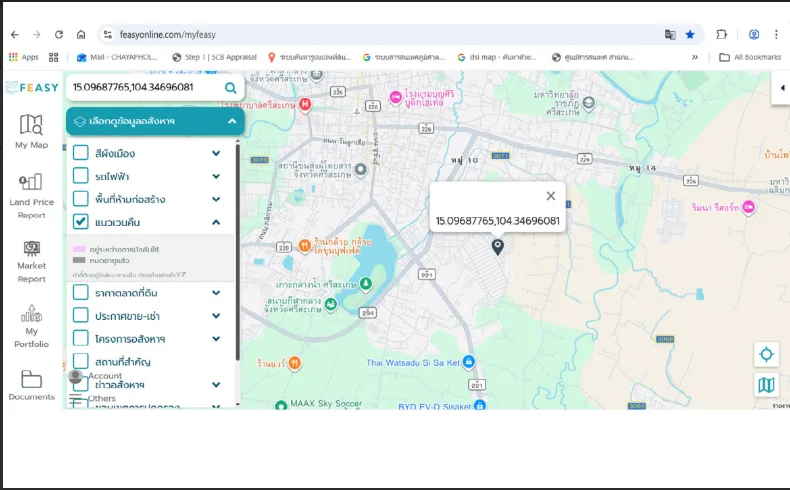Close the coordinate popup on map
790x490 pixels.
(x=551, y=196)
